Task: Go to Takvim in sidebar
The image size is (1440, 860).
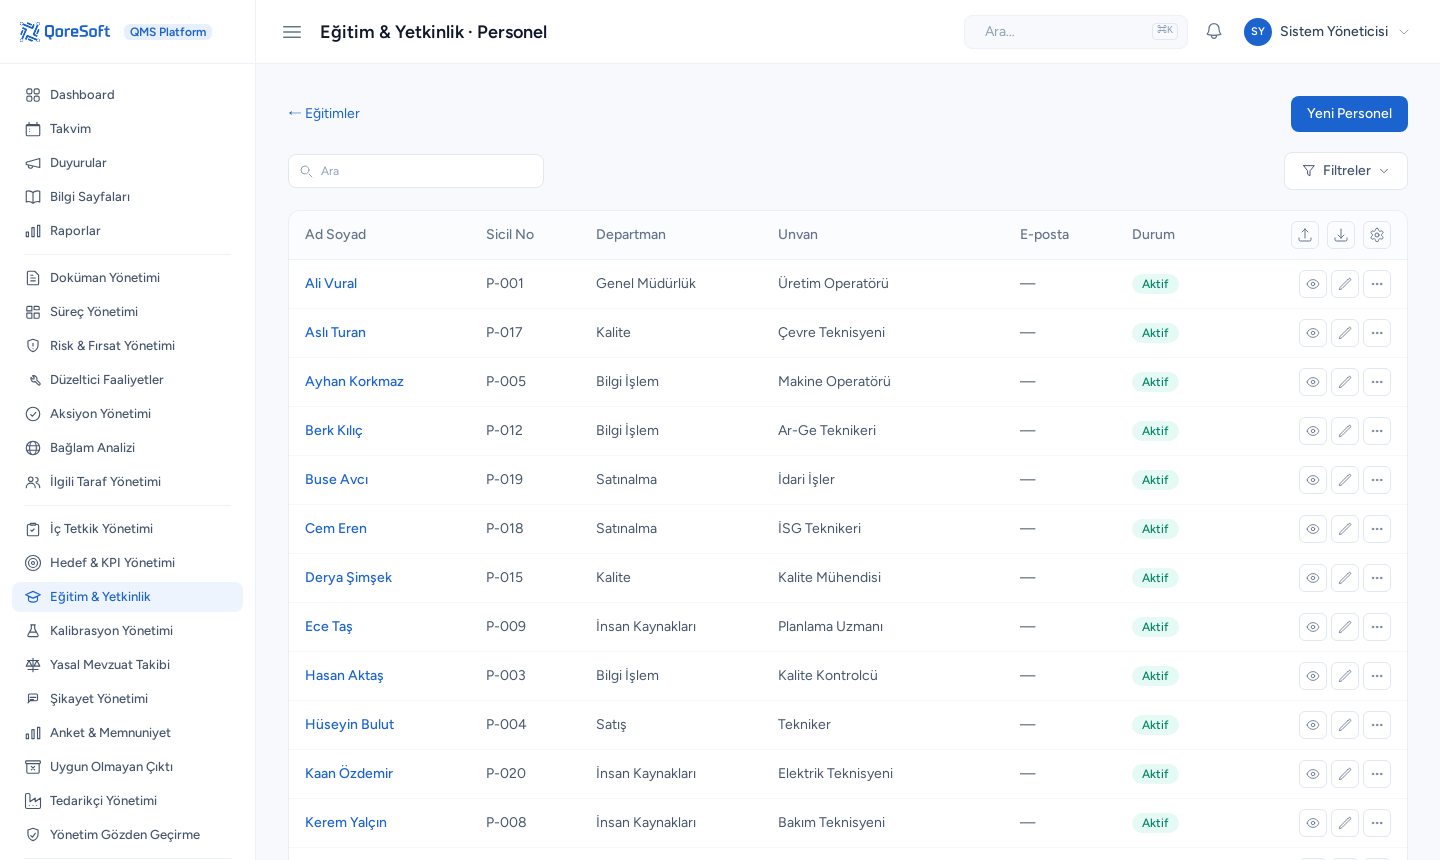Action: click(127, 129)
